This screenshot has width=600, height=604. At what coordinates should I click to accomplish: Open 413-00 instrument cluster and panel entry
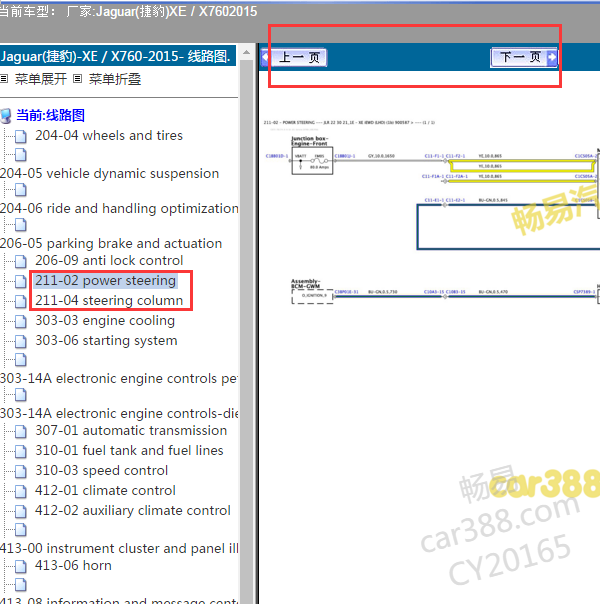(119, 549)
